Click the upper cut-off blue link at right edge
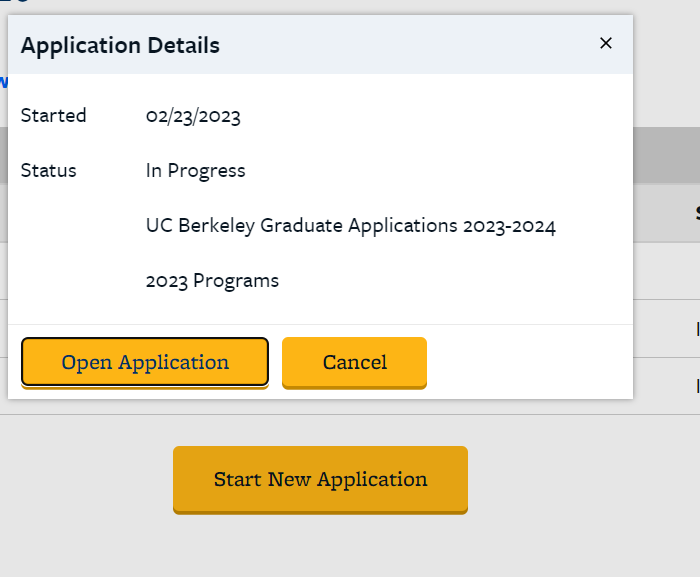Image resolution: width=700 pixels, height=577 pixels. pos(696,328)
